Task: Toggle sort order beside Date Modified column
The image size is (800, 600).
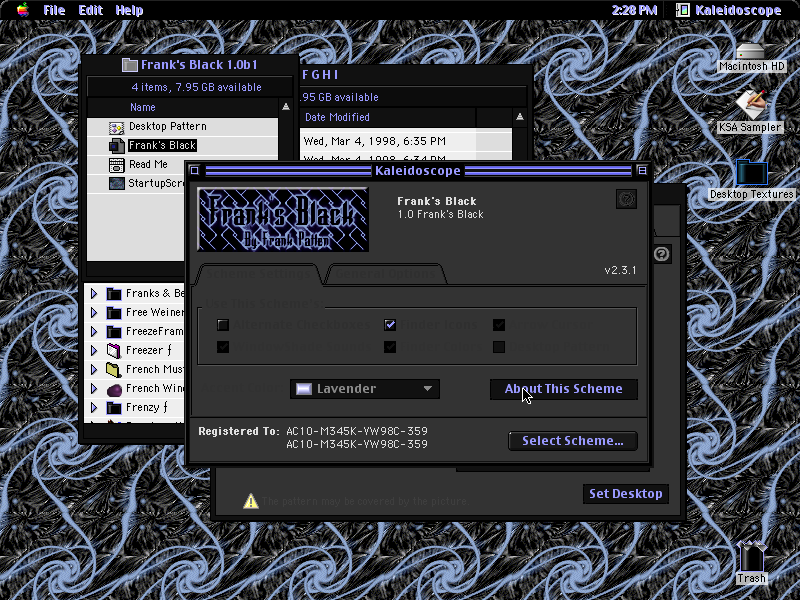Action: 519,117
